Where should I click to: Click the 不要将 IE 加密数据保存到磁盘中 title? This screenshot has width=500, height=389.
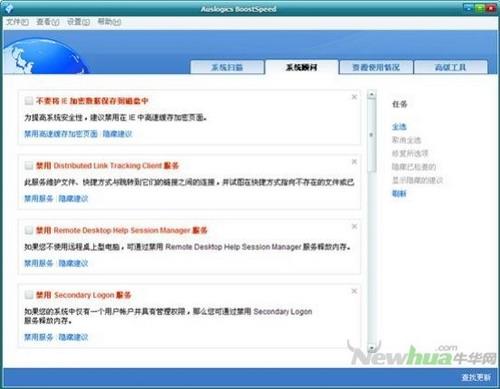[x=92, y=101]
